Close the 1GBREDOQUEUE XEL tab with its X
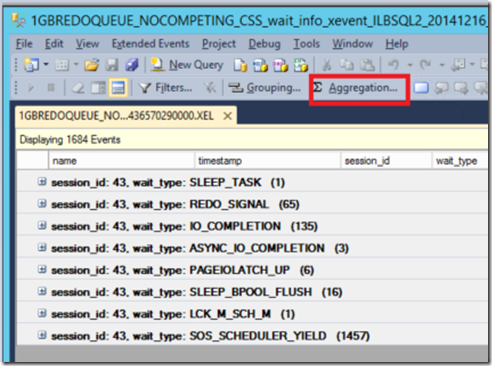The image size is (492, 366). 228,116
